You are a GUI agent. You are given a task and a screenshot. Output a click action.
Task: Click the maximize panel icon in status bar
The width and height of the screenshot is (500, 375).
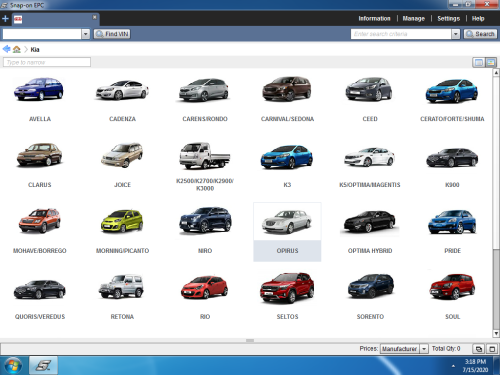point(492,349)
